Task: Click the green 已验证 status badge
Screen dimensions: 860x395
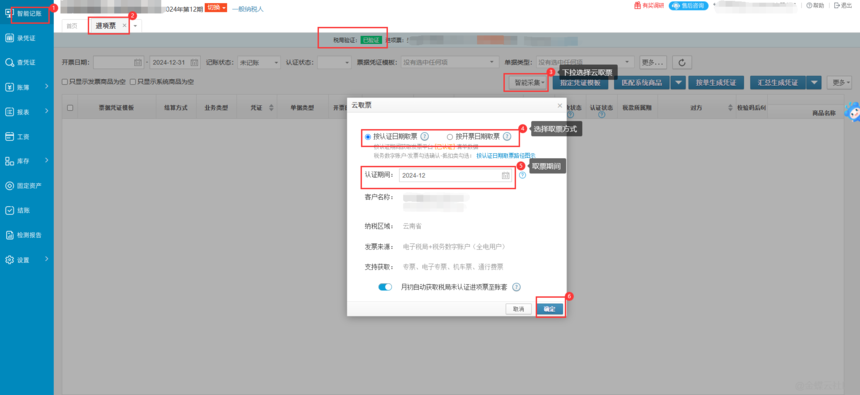Action: click(x=370, y=41)
